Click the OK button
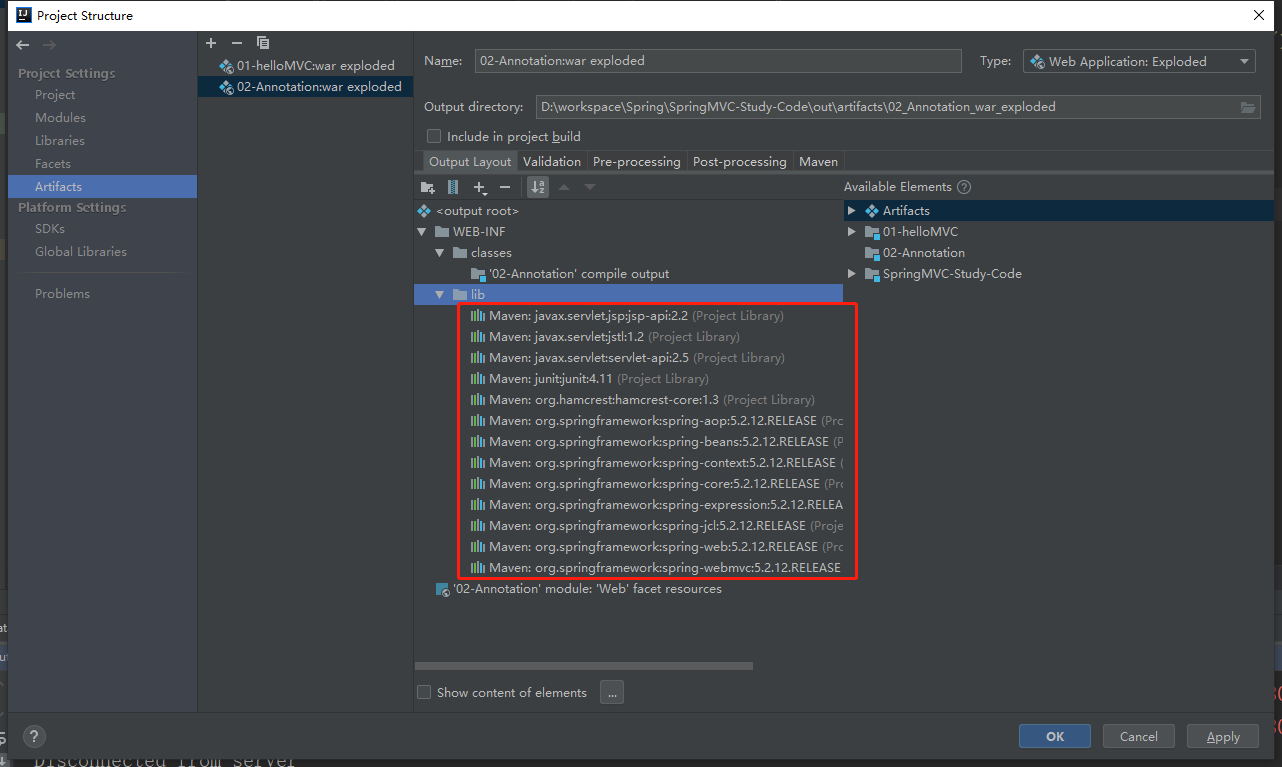Image resolution: width=1282 pixels, height=767 pixels. click(1055, 736)
